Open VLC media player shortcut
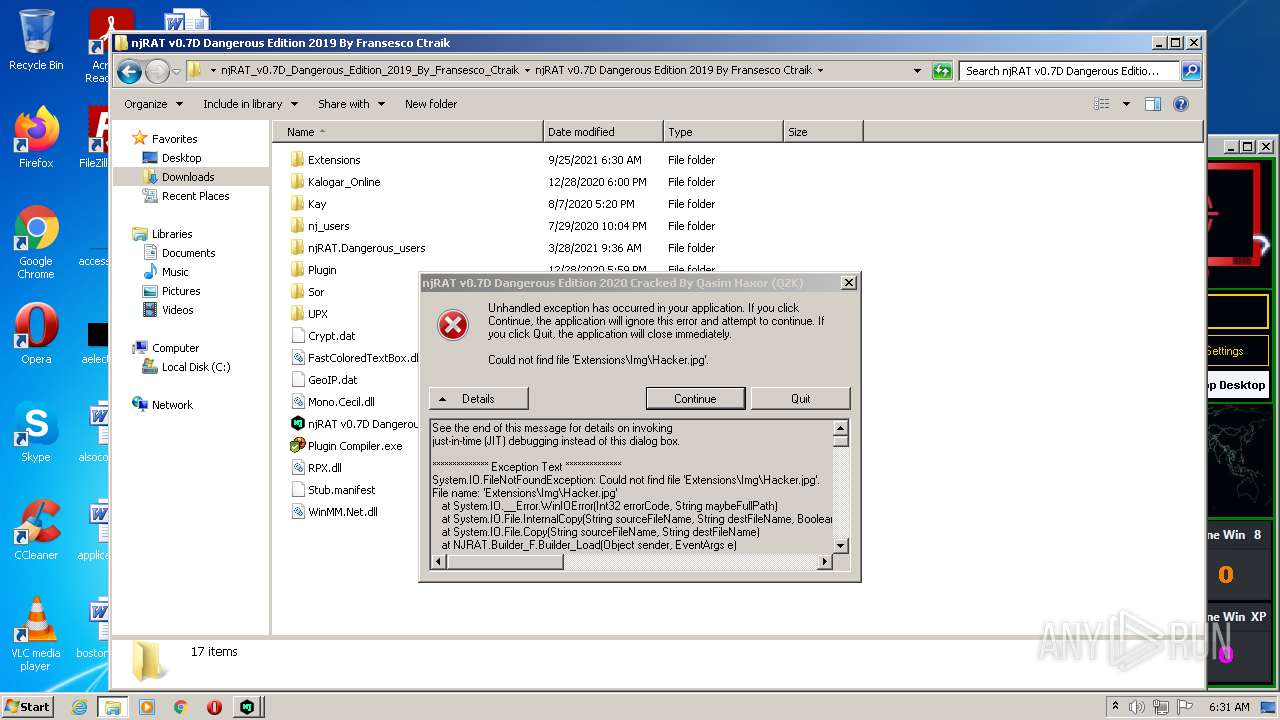1280x720 pixels. coord(36,634)
